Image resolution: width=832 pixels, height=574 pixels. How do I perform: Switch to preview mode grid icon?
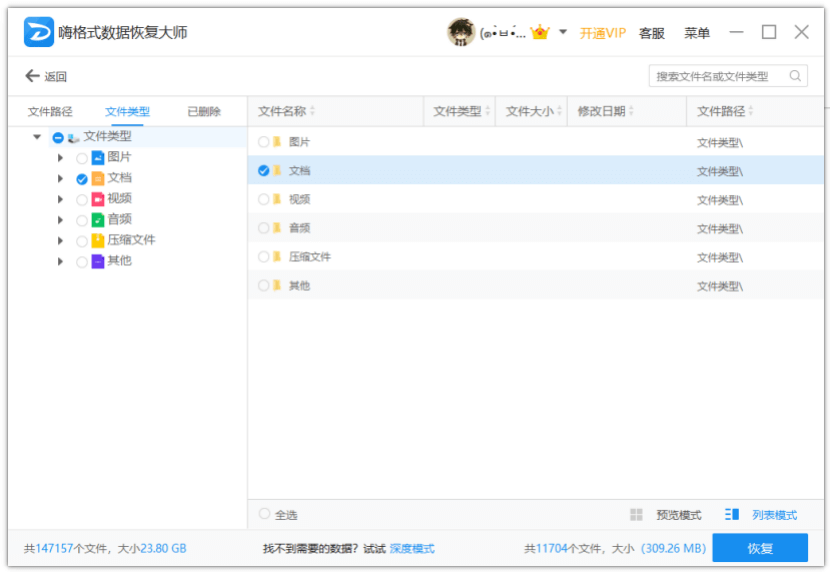pos(636,515)
